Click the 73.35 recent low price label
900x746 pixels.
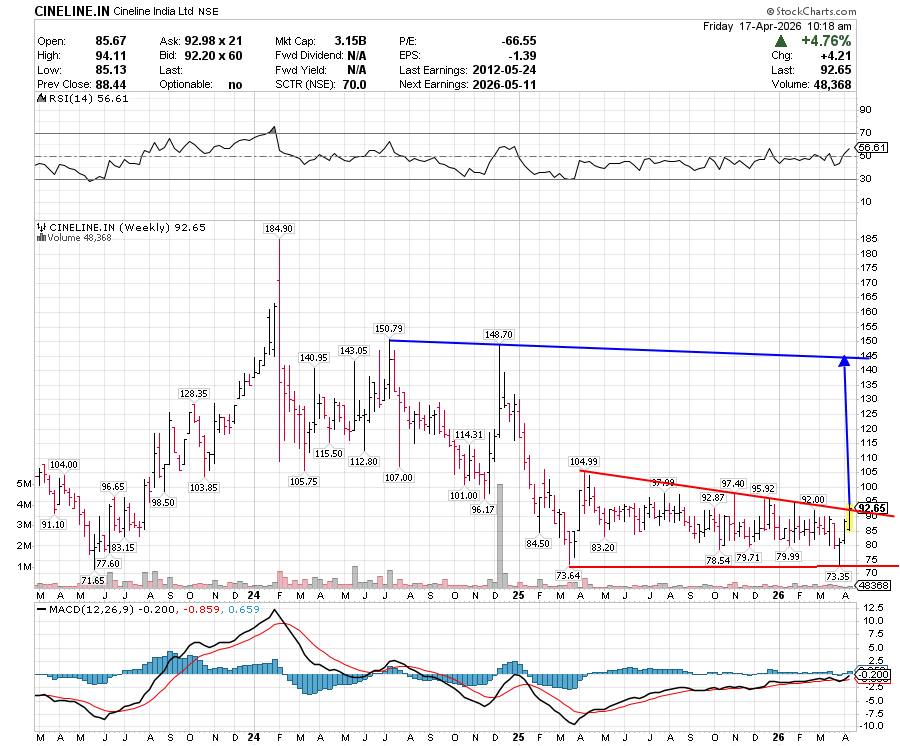click(x=837, y=576)
